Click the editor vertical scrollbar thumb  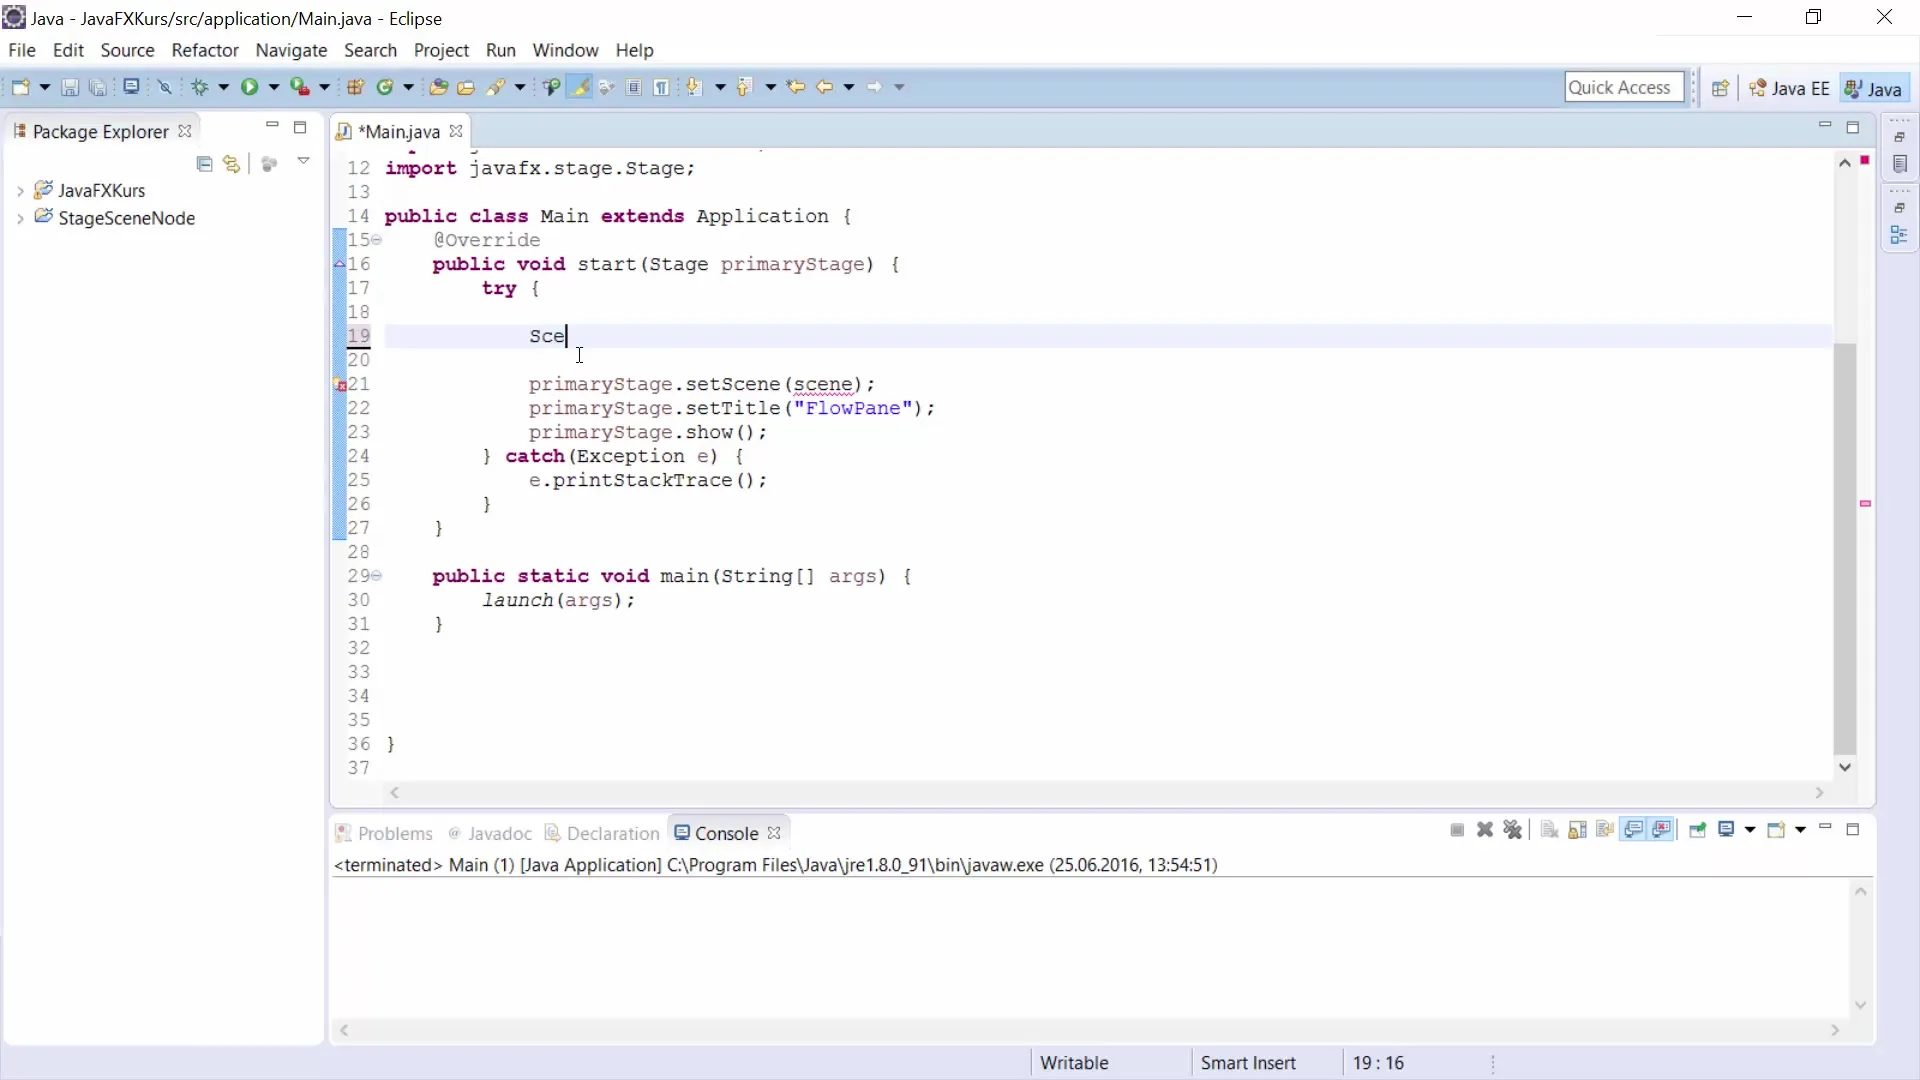[1845, 548]
